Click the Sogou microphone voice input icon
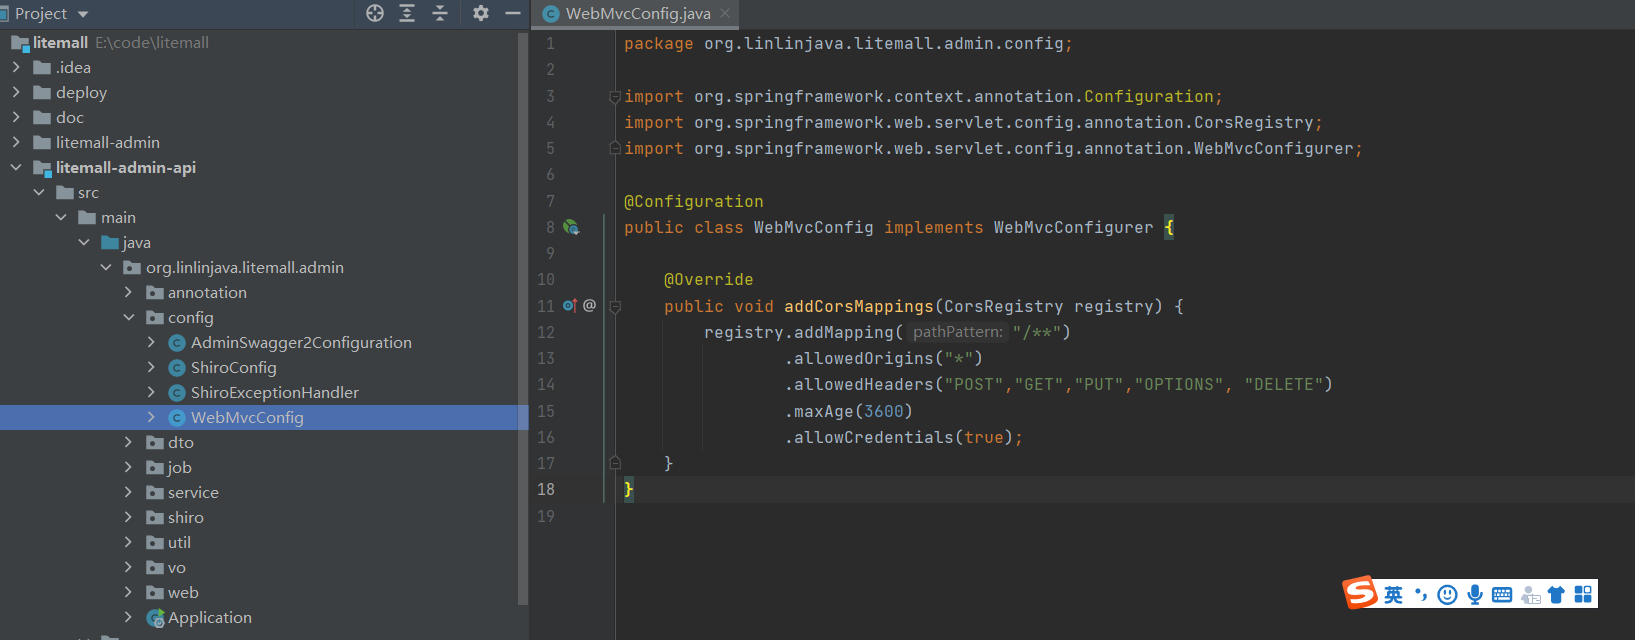 (x=1475, y=595)
